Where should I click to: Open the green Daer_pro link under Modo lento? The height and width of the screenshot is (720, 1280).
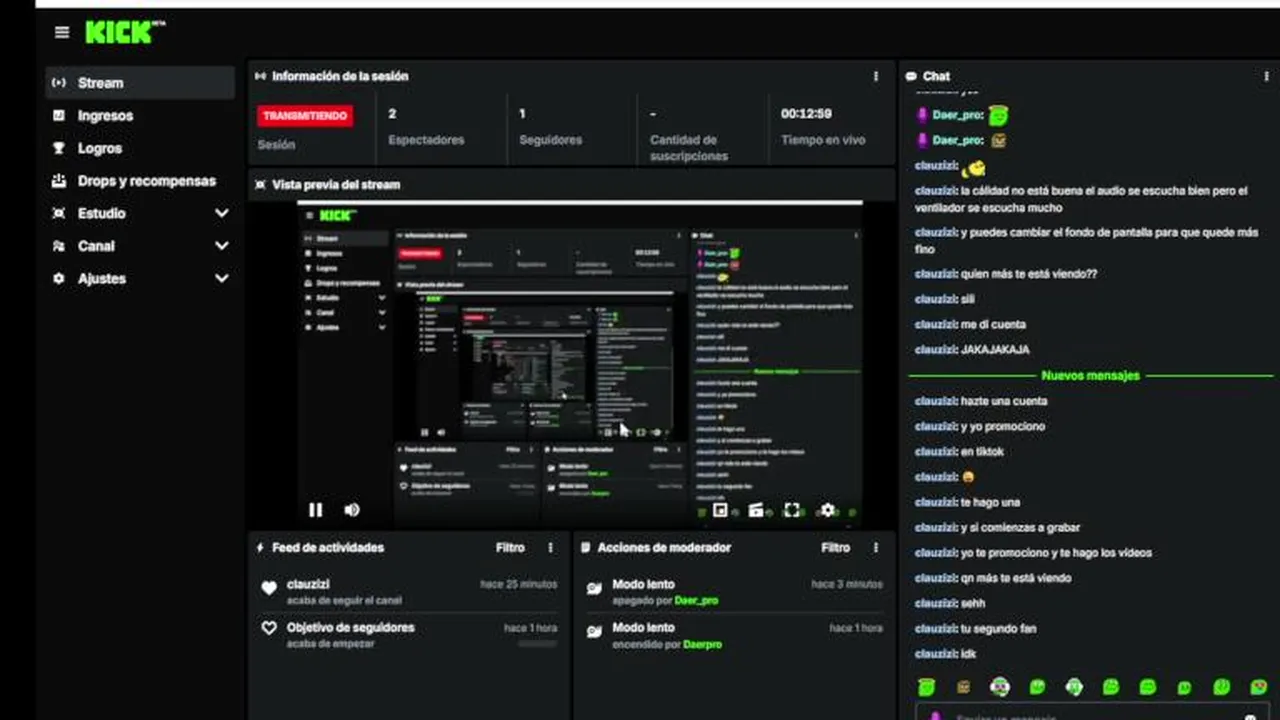(695, 601)
